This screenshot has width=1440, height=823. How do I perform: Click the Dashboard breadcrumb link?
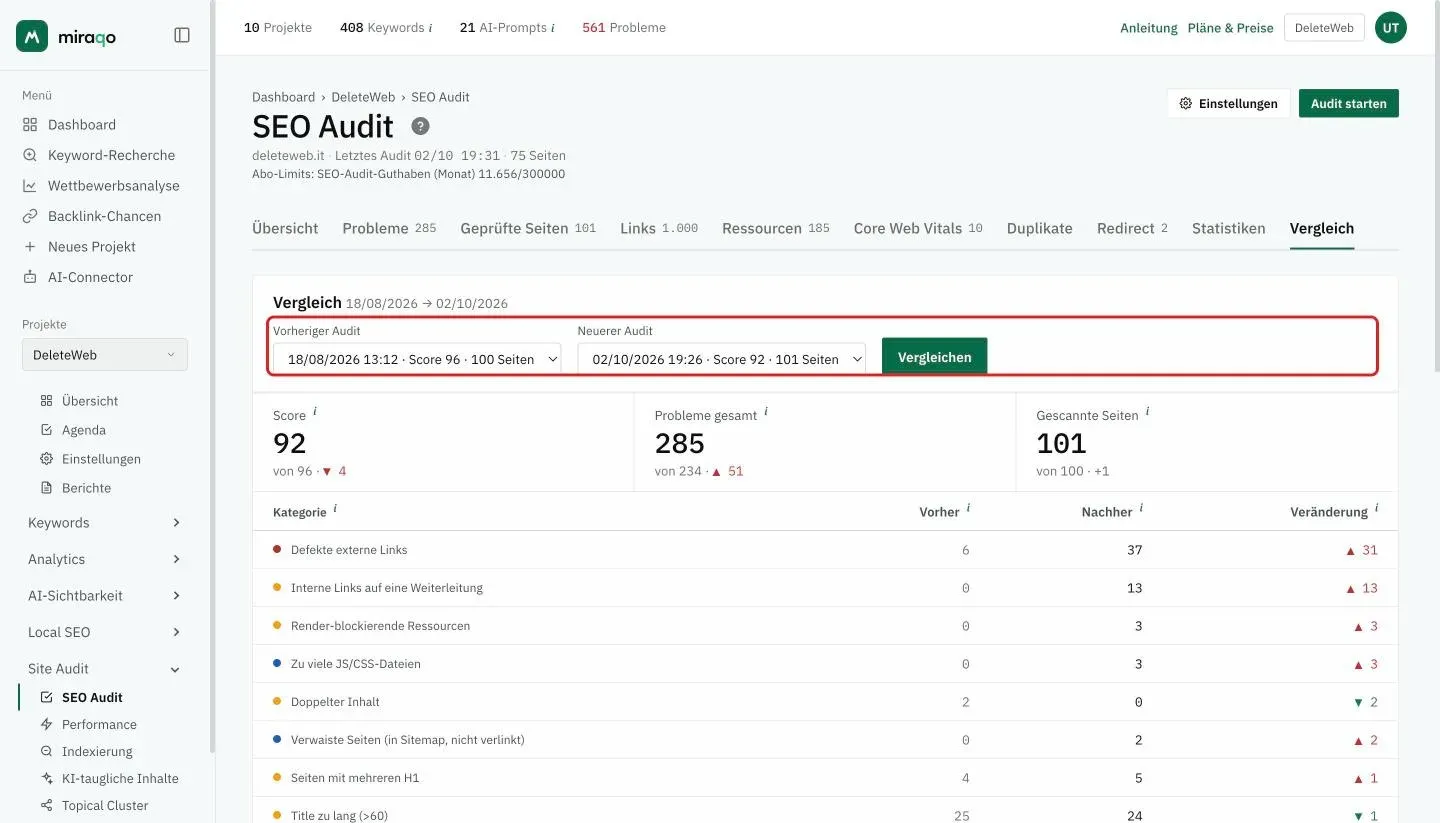click(x=283, y=97)
